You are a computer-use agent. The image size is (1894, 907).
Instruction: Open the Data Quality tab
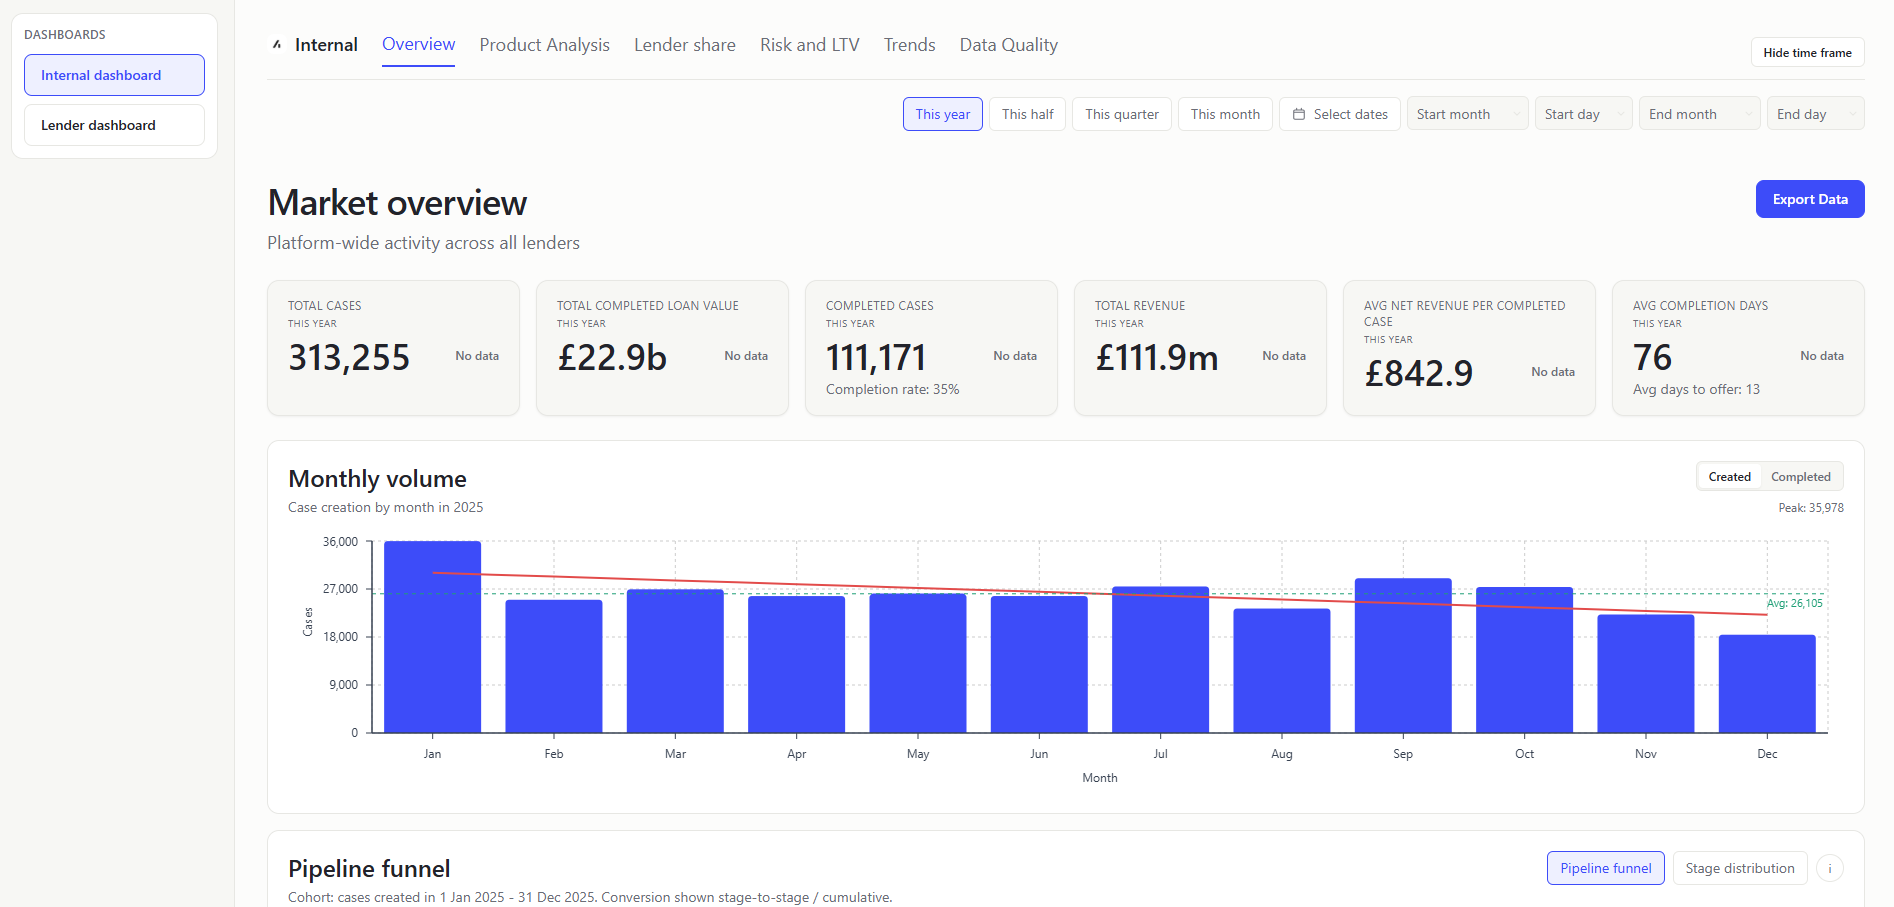coord(1008,44)
